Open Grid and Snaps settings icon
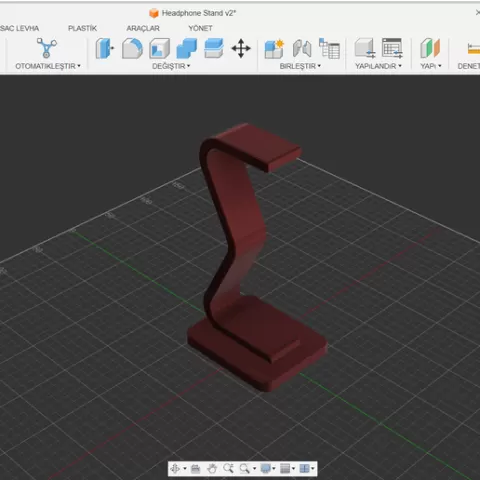Image resolution: width=480 pixels, height=480 pixels. coord(285,469)
